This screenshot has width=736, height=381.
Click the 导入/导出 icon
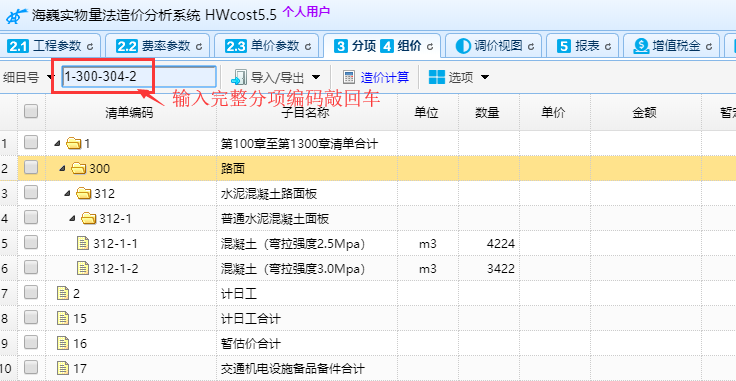239,77
